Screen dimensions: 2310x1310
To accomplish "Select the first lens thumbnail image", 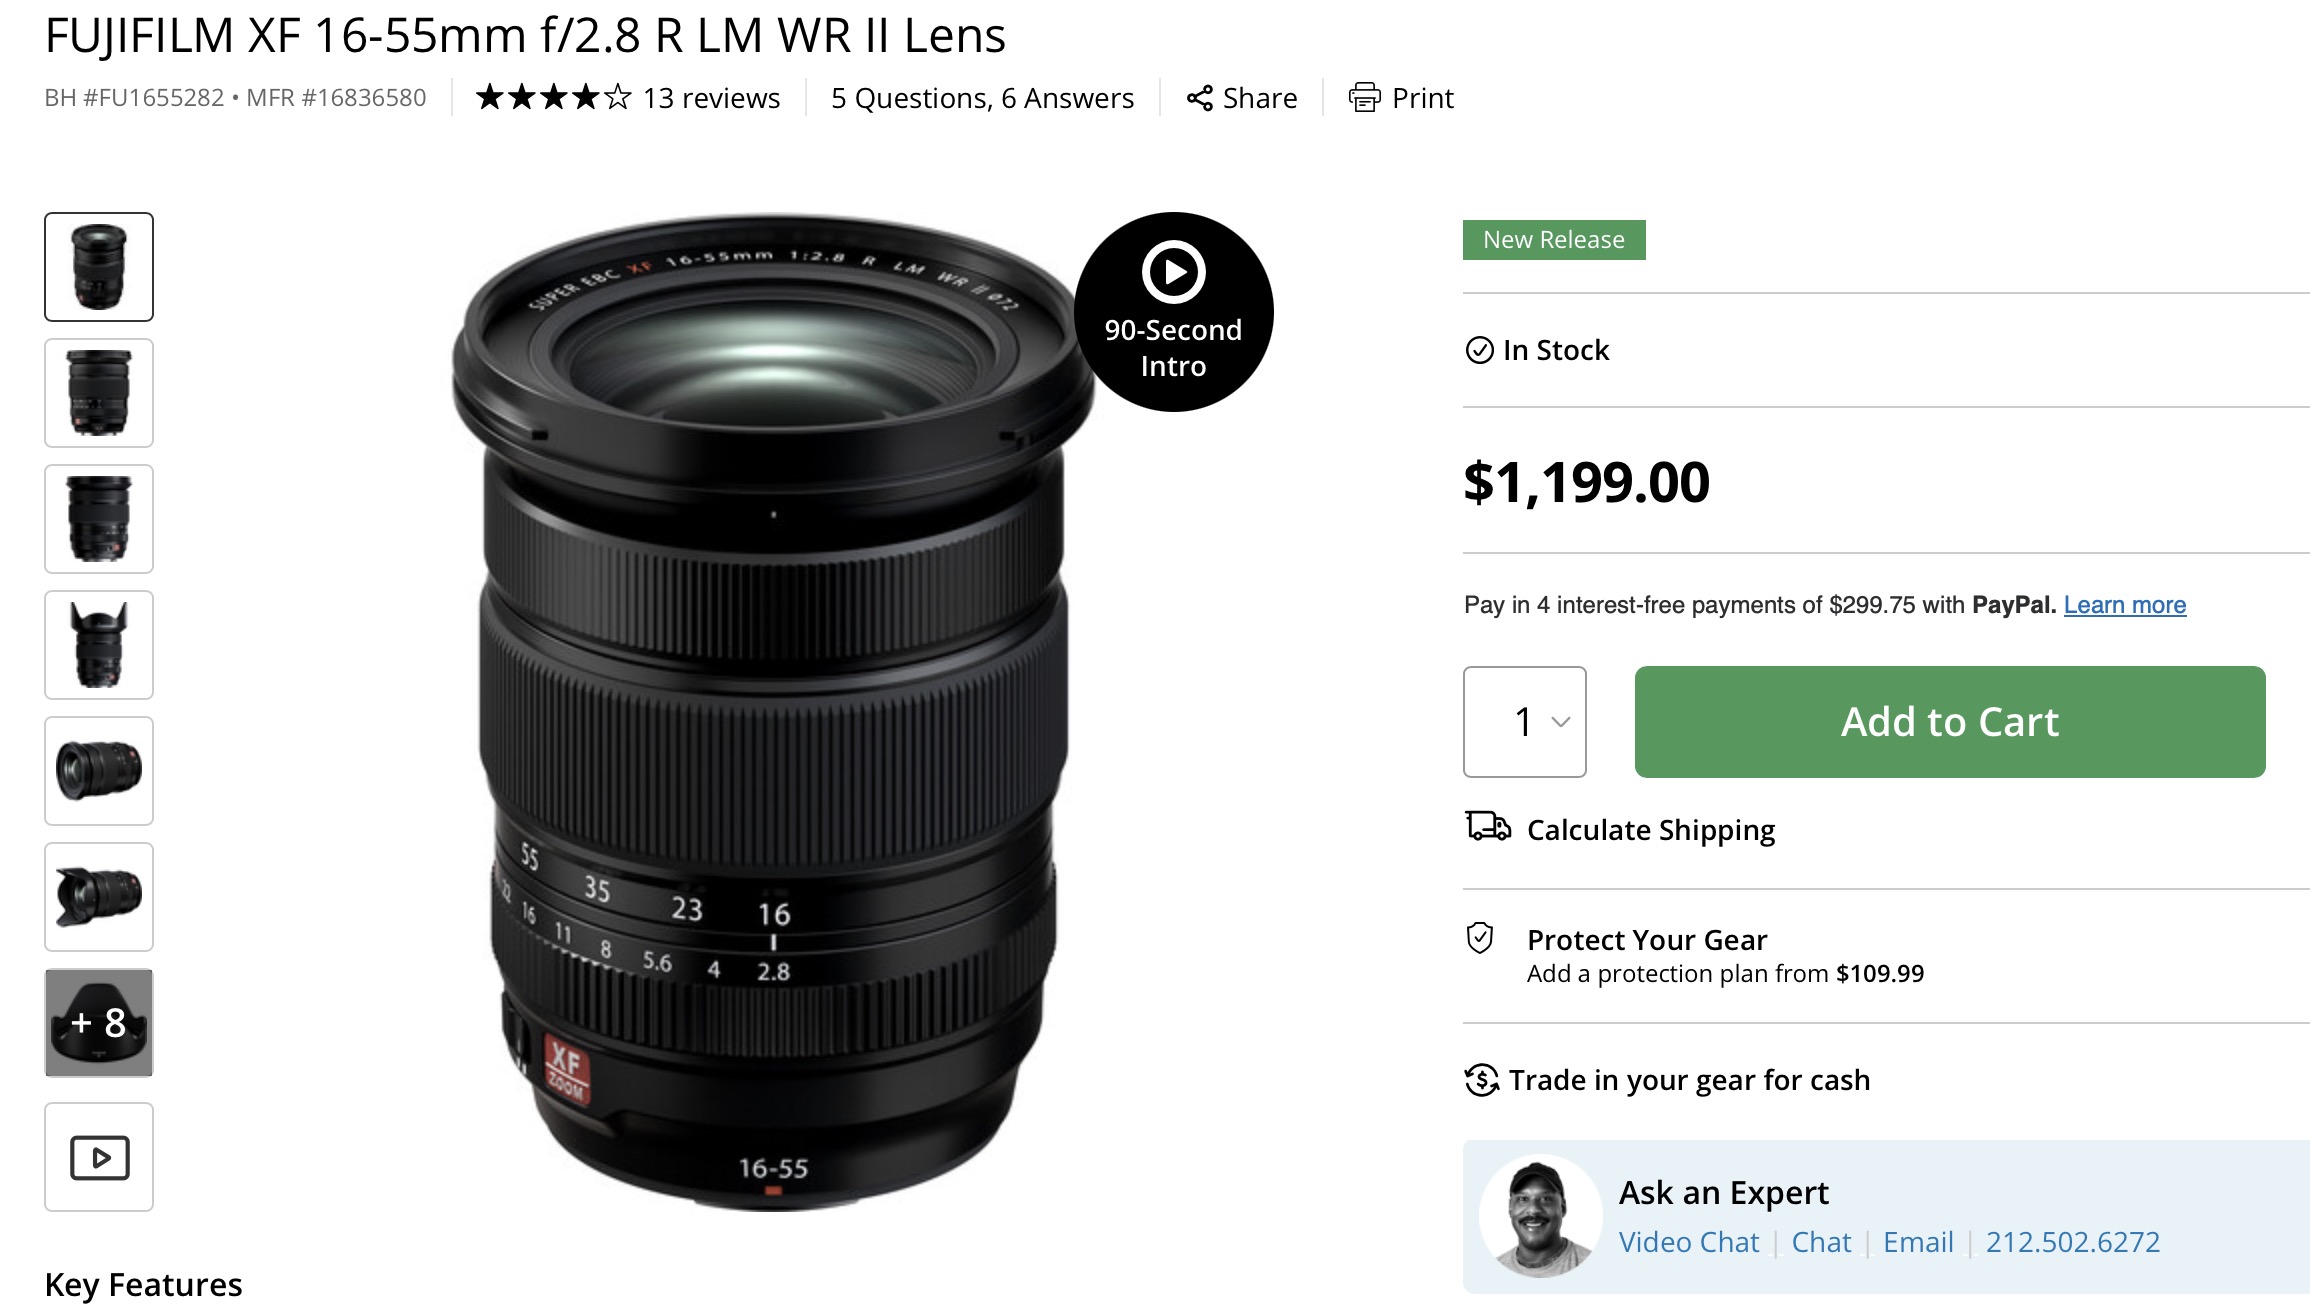I will 98,267.
